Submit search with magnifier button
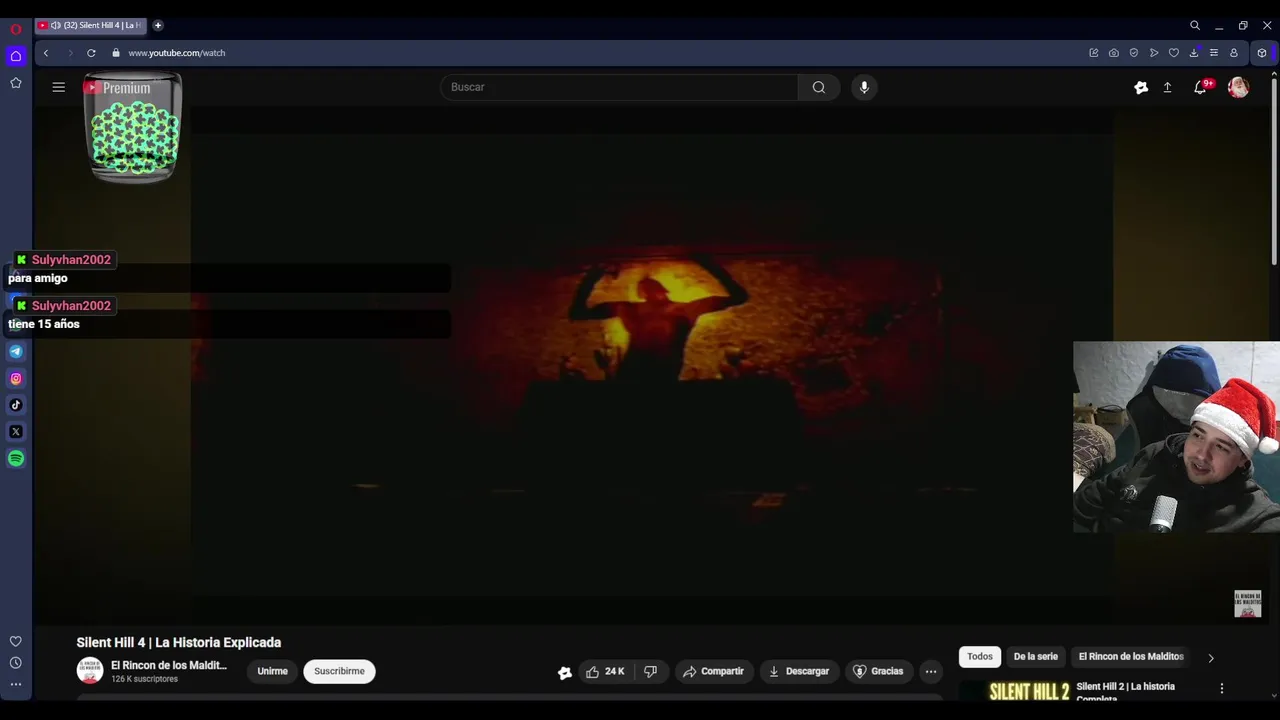1280x720 pixels. point(819,87)
